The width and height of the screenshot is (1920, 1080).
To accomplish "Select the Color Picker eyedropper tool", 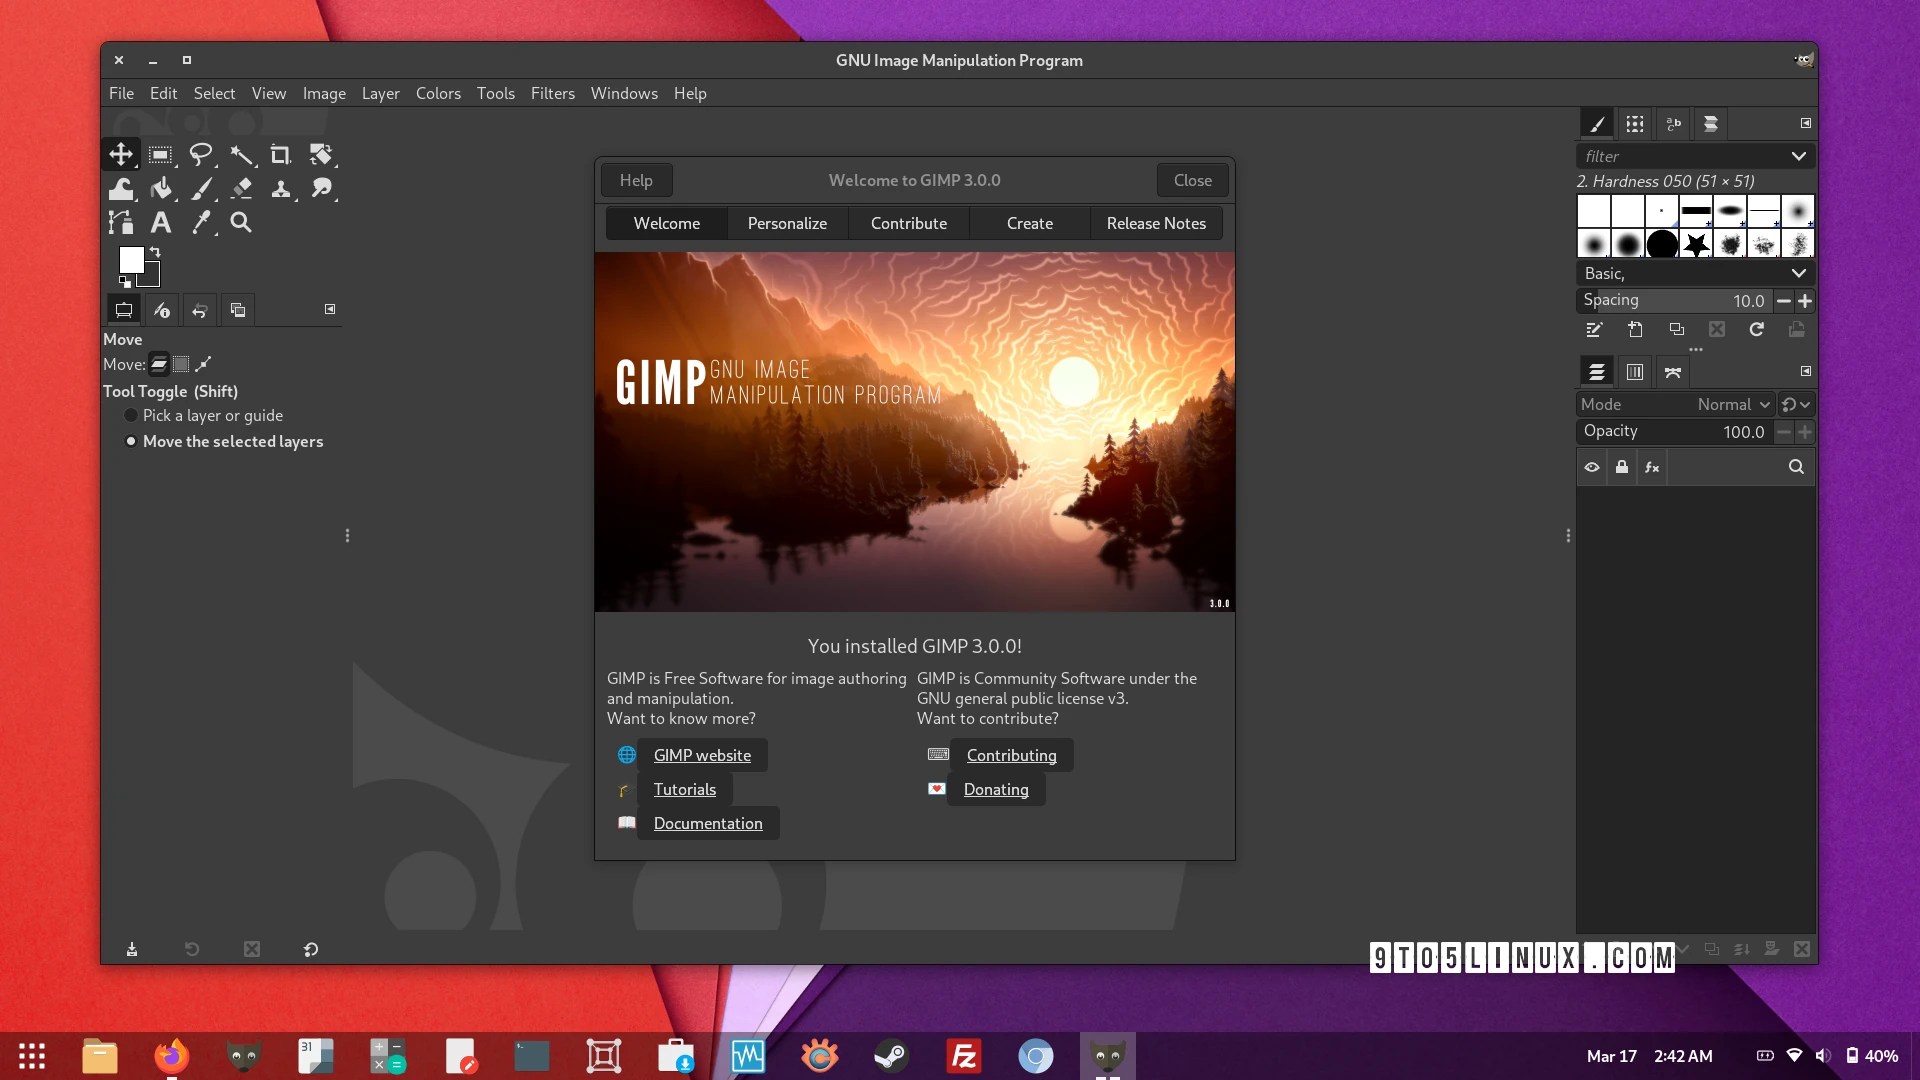I will 201,223.
